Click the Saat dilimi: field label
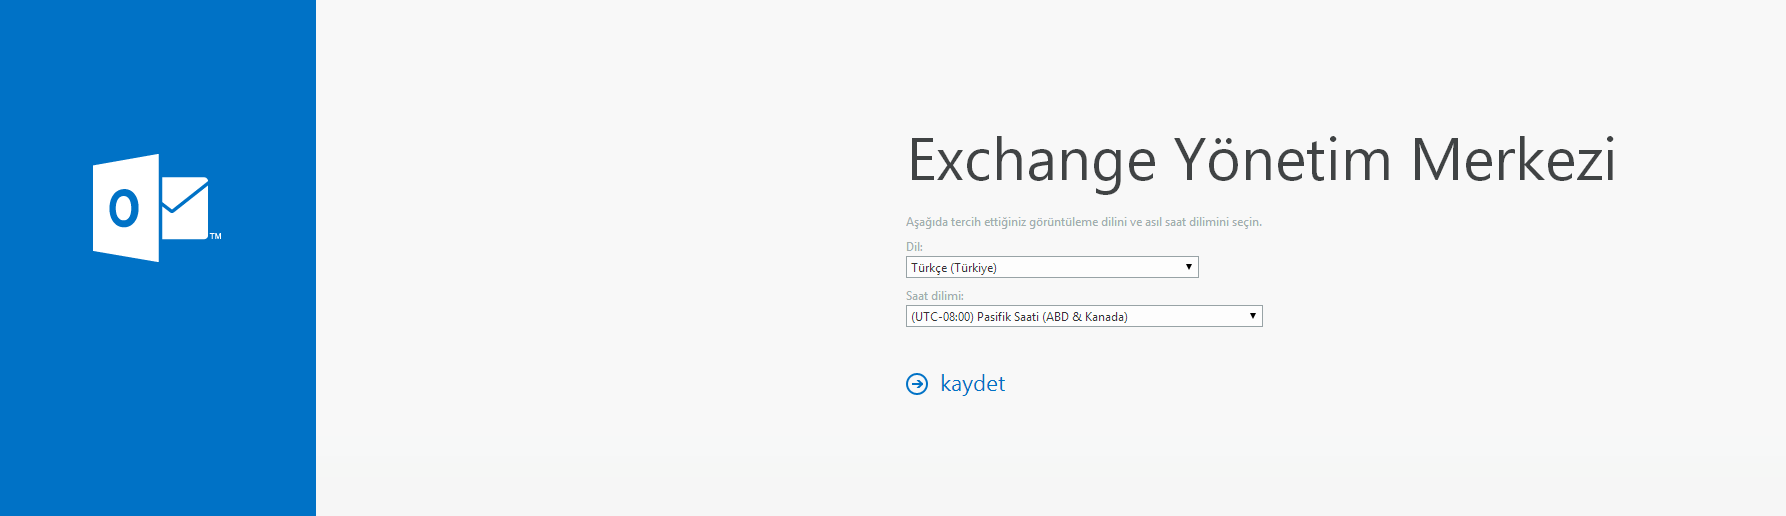The image size is (1786, 516). click(x=935, y=296)
